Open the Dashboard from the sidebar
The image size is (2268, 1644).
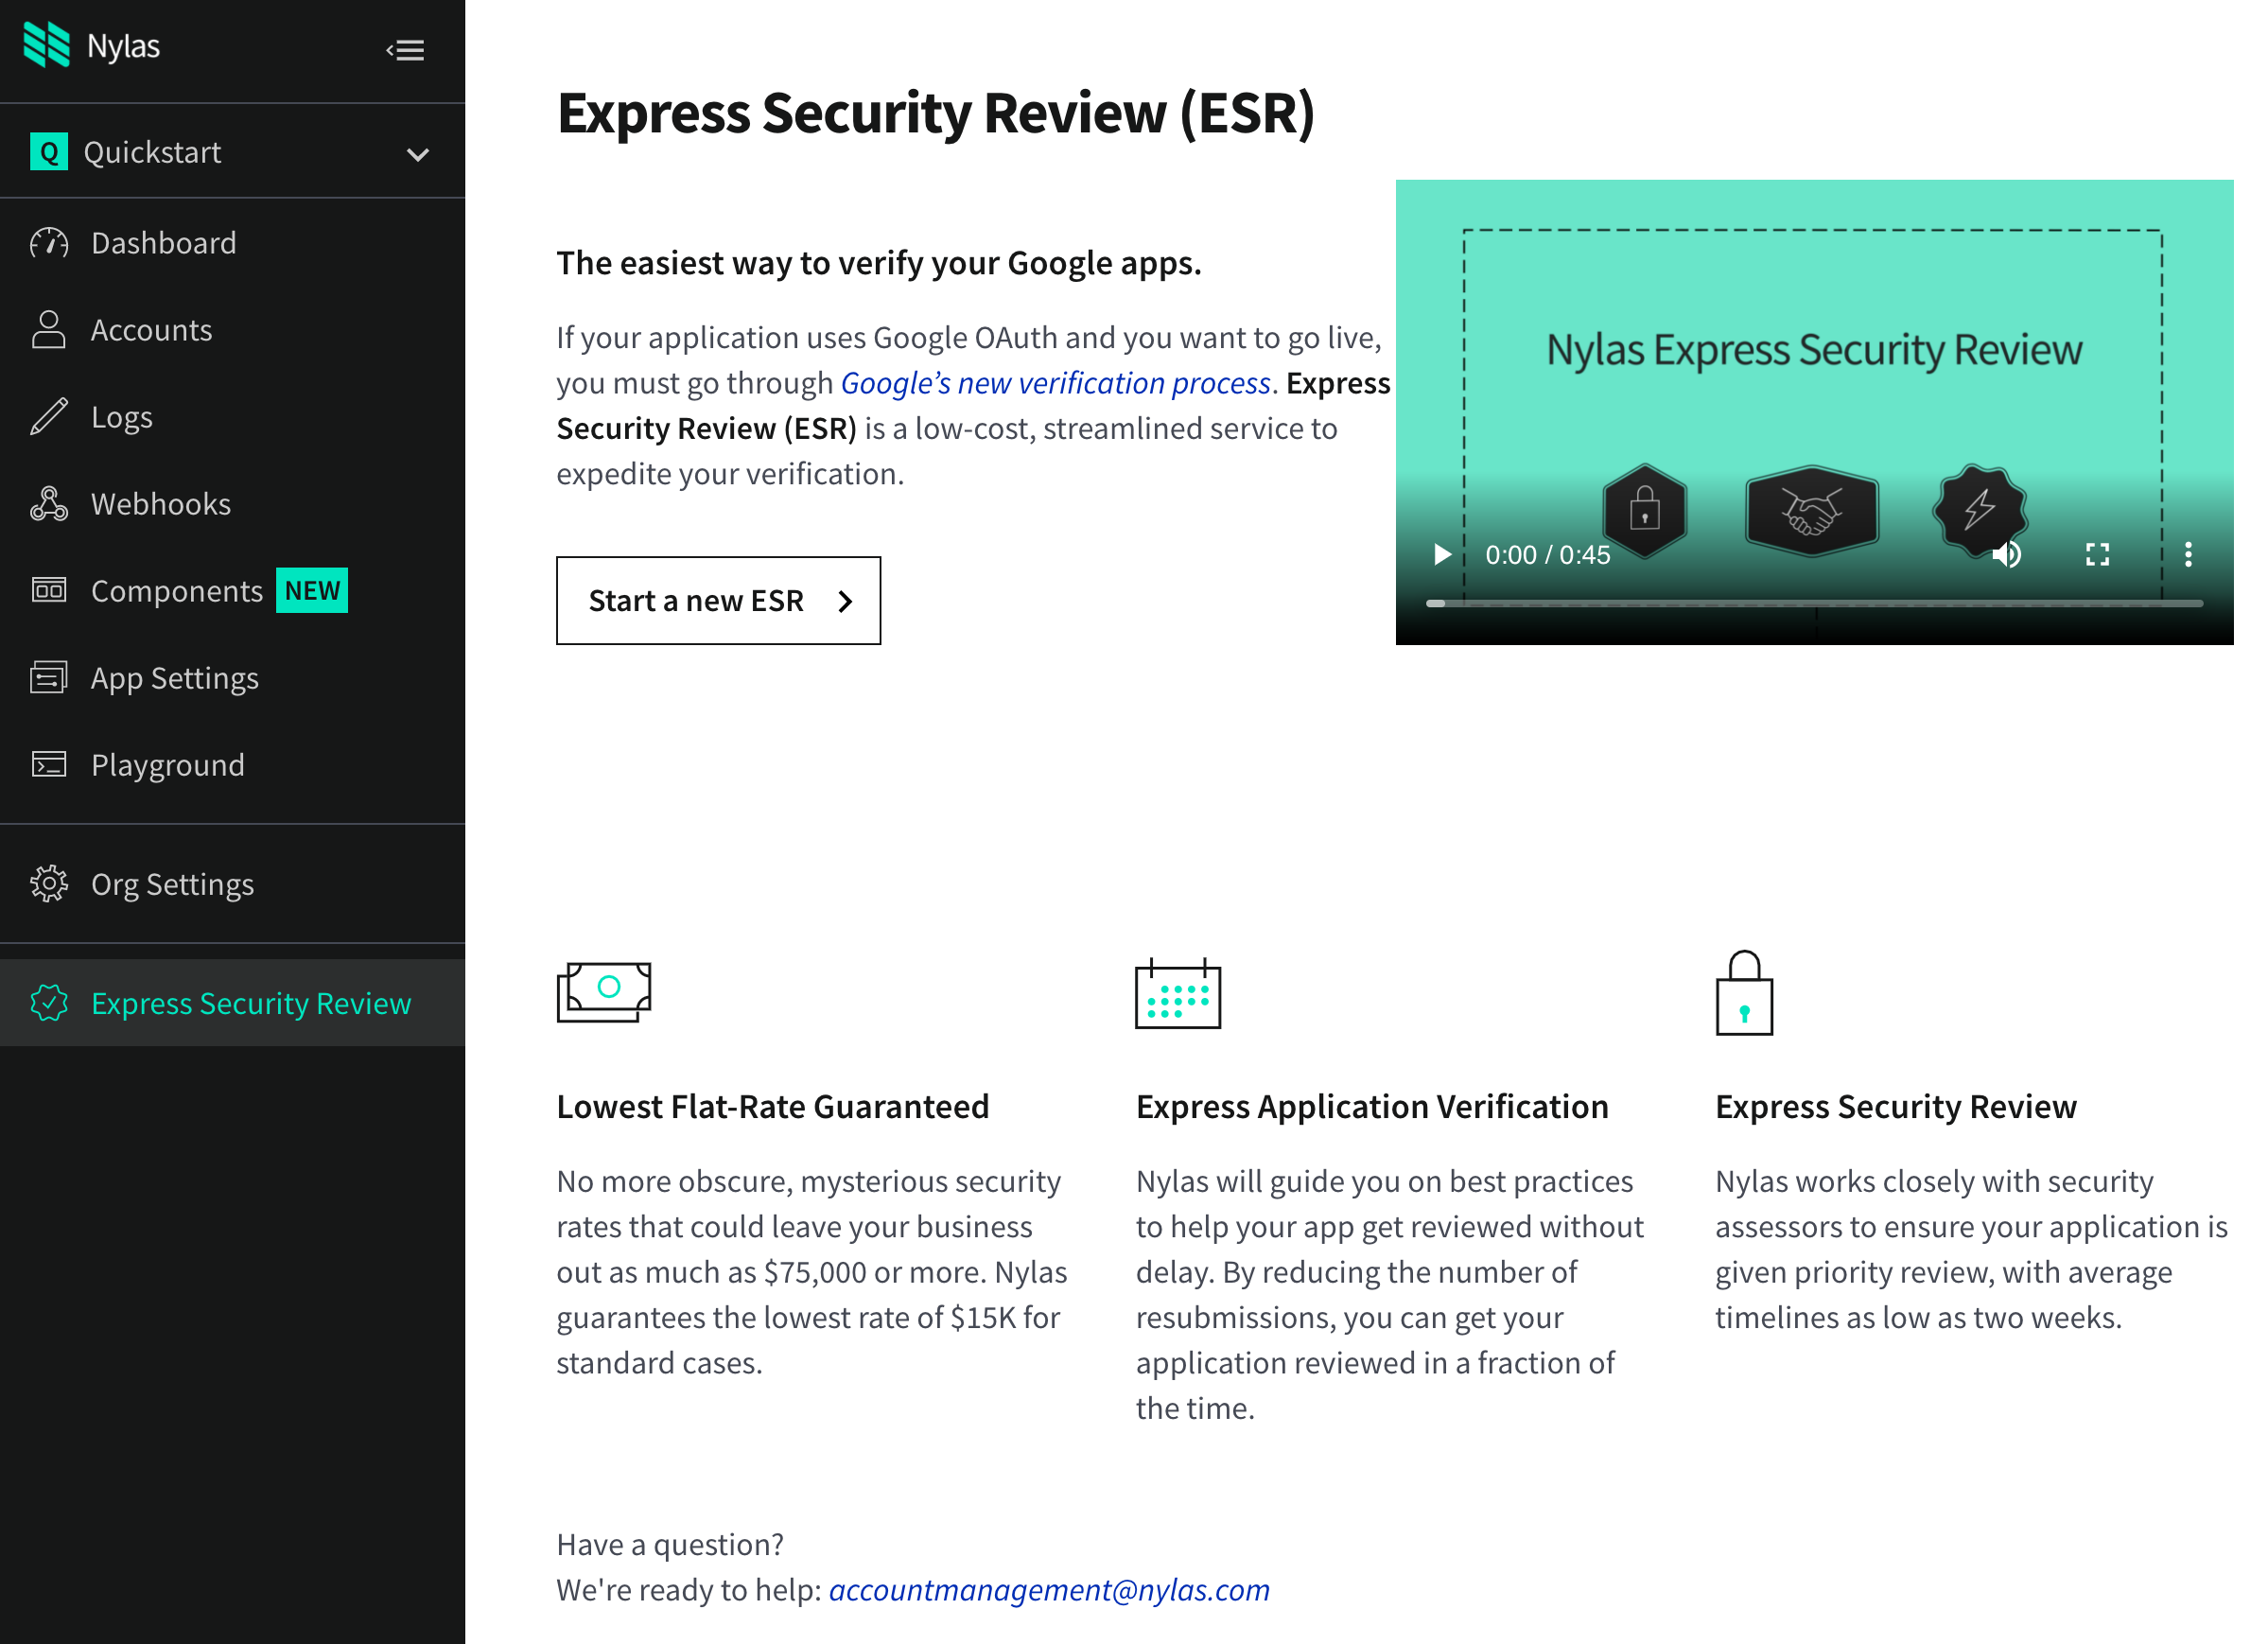coord(163,242)
